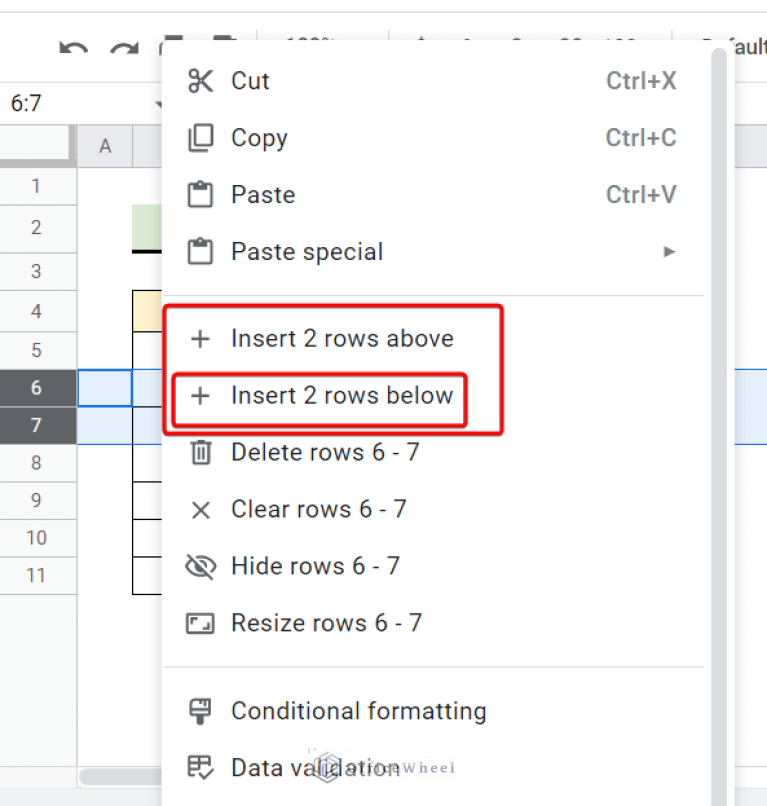Click the green filled cell in row 2

tap(146, 227)
